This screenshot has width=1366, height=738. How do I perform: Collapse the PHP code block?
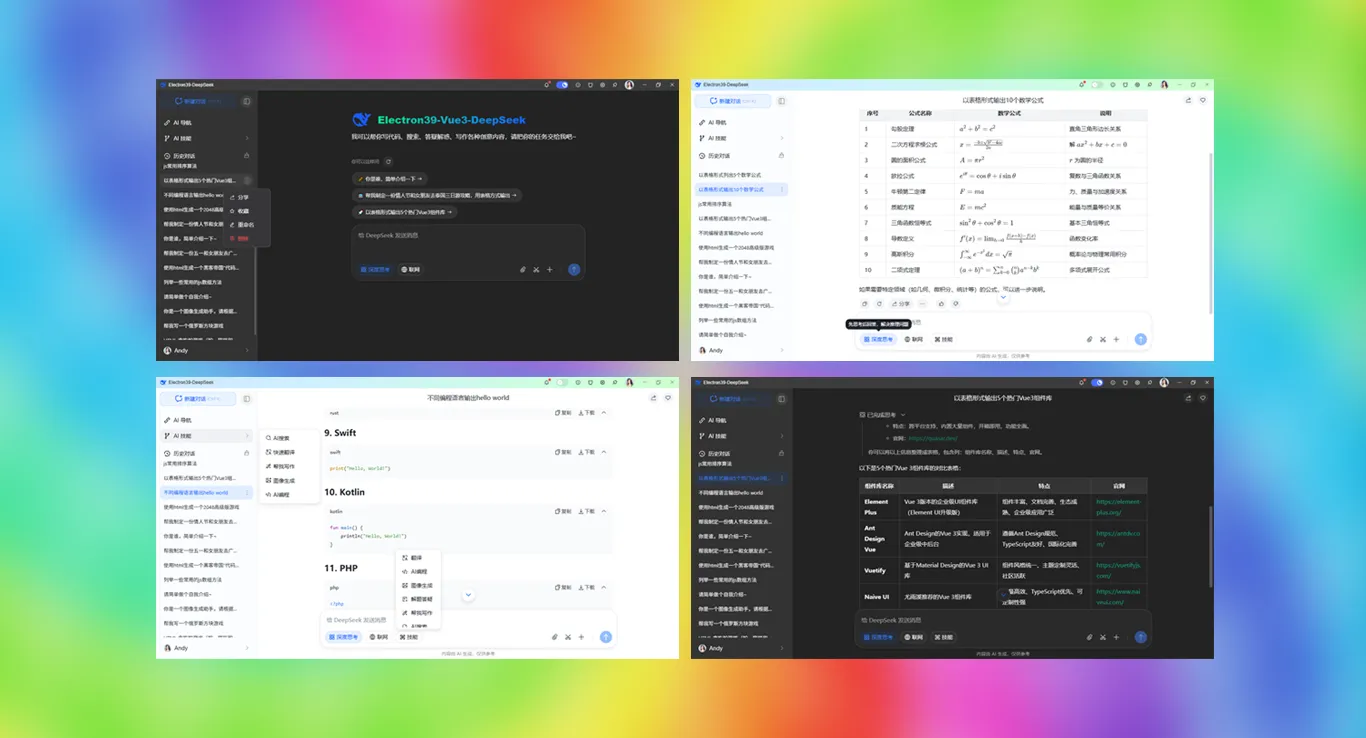(x=604, y=587)
